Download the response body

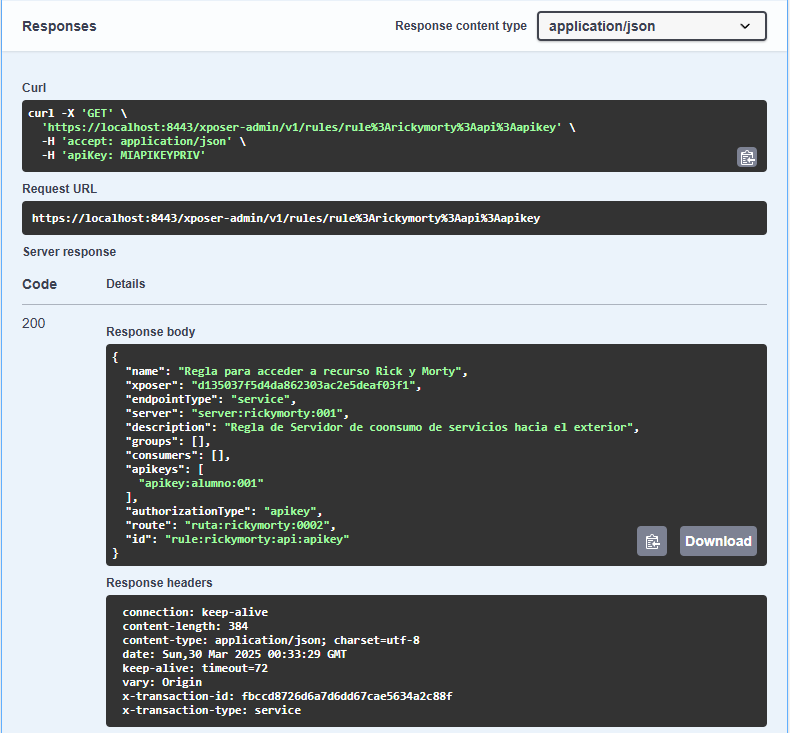(x=718, y=541)
